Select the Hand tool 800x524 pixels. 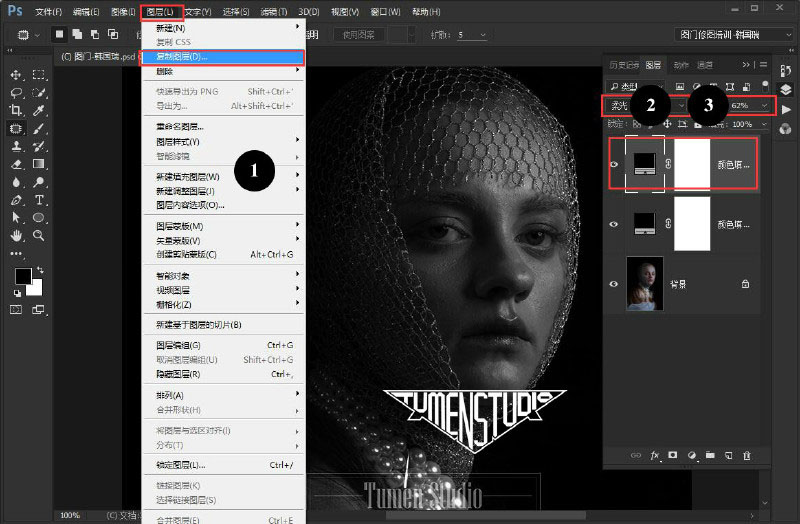[16, 235]
